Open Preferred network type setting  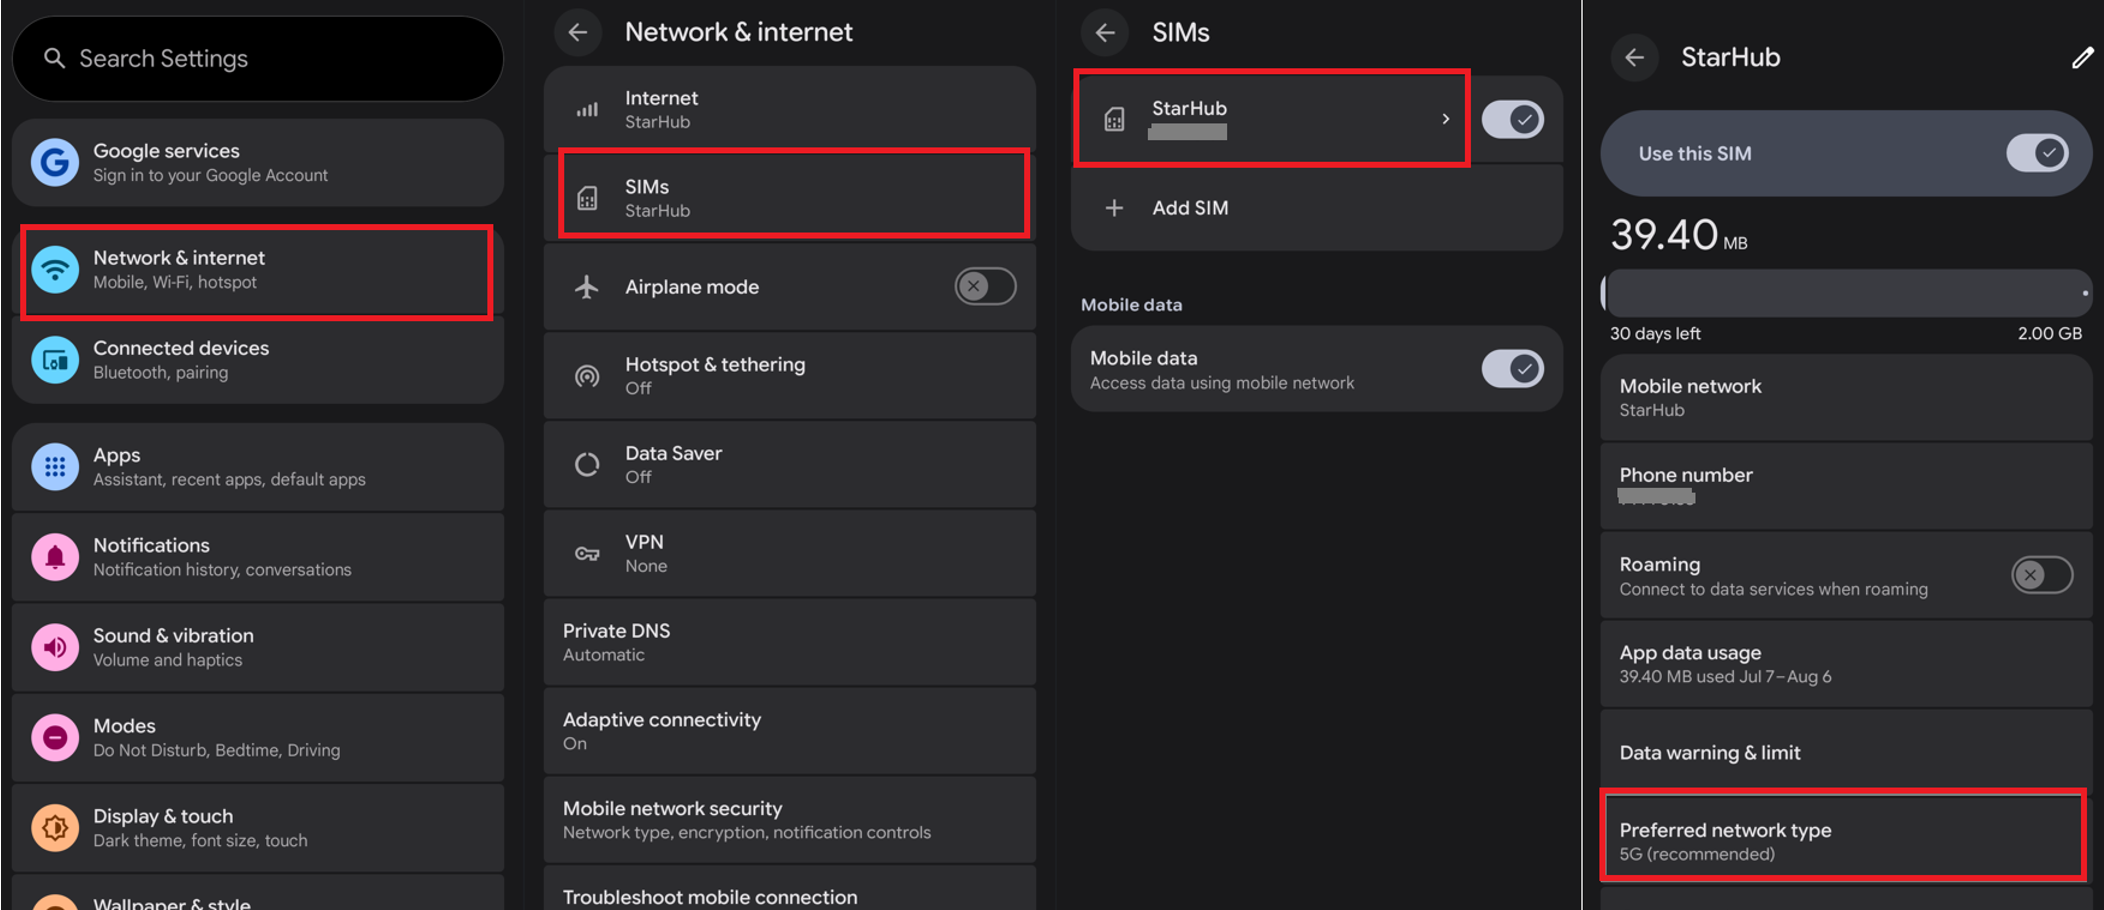pos(1846,841)
